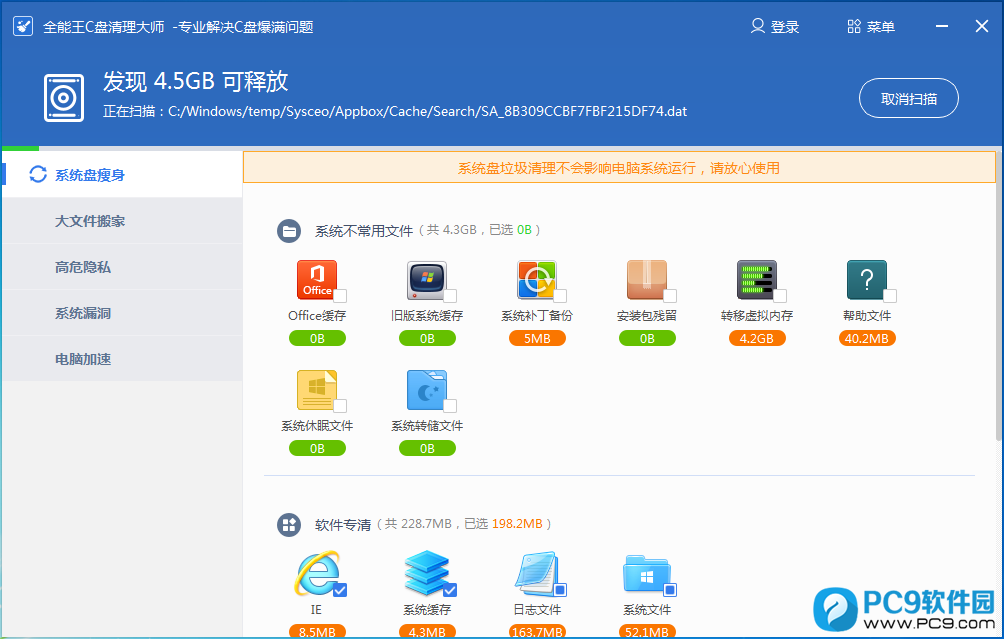Click the 转移虚拟内存 icon
The image size is (1004, 639).
coord(756,280)
